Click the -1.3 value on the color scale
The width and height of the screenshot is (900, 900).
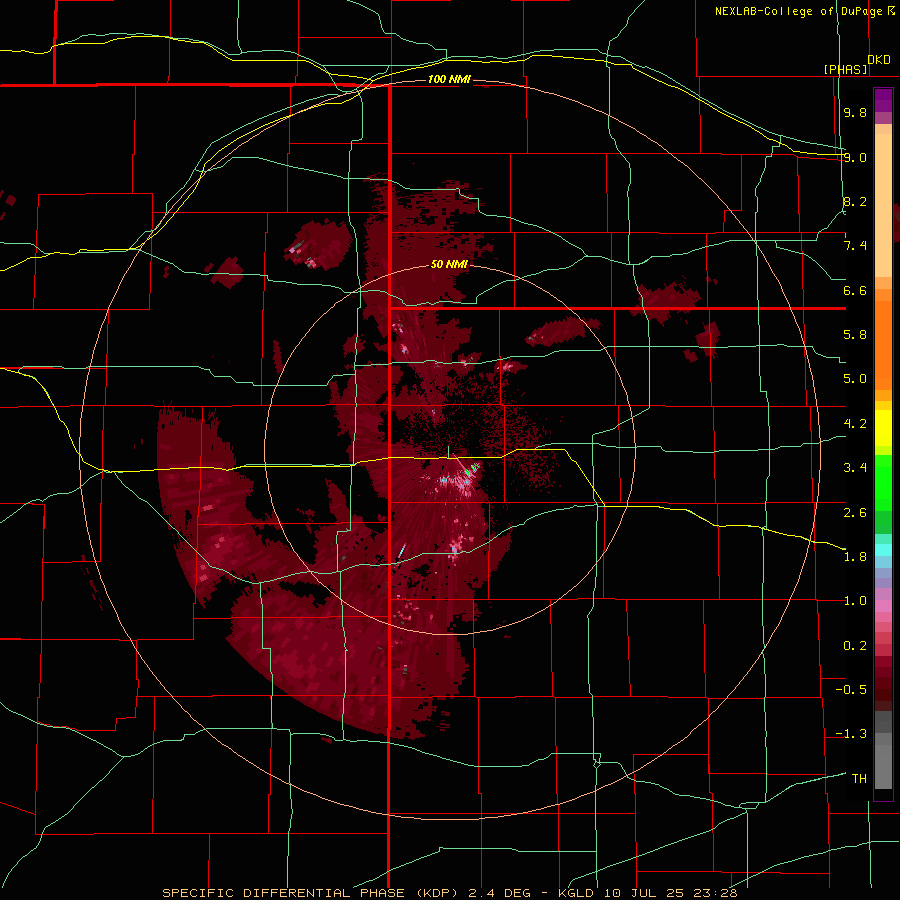pyautogui.click(x=851, y=734)
